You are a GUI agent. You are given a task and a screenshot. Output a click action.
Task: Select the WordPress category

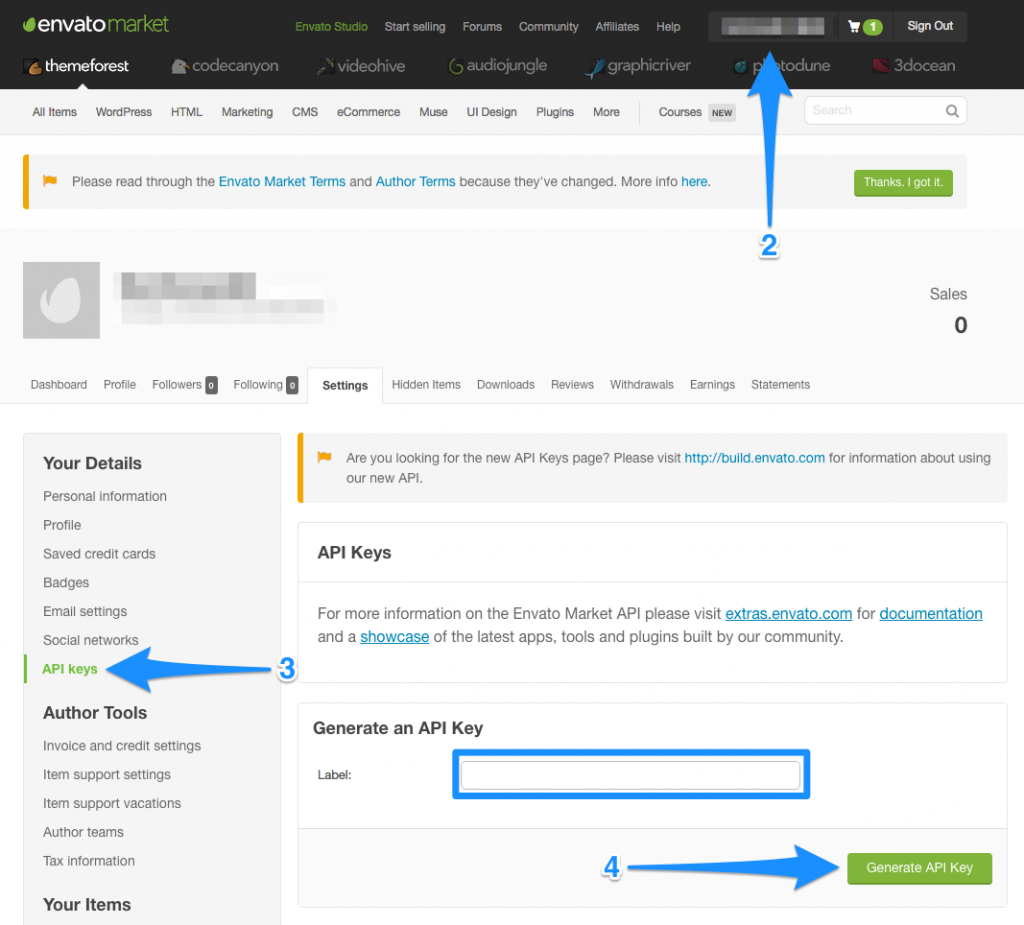coord(123,112)
